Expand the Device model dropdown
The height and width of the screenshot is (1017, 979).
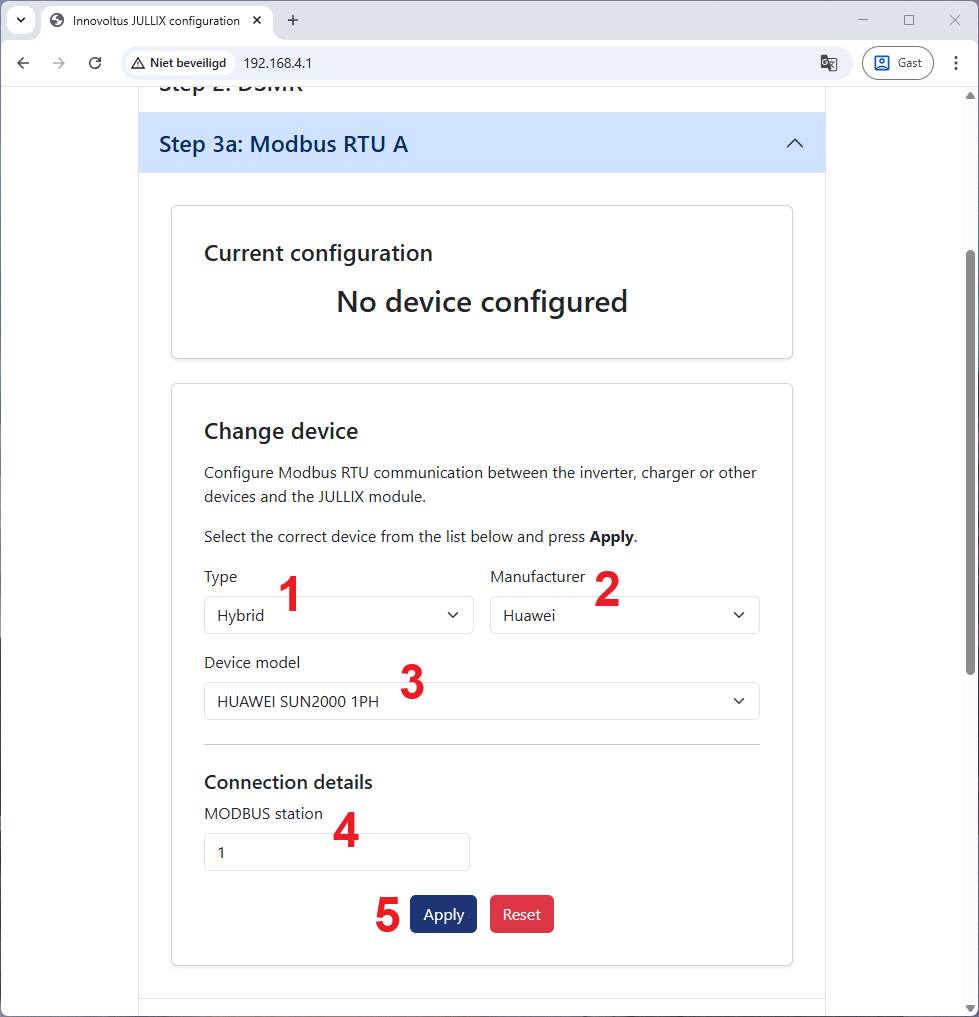click(x=481, y=701)
